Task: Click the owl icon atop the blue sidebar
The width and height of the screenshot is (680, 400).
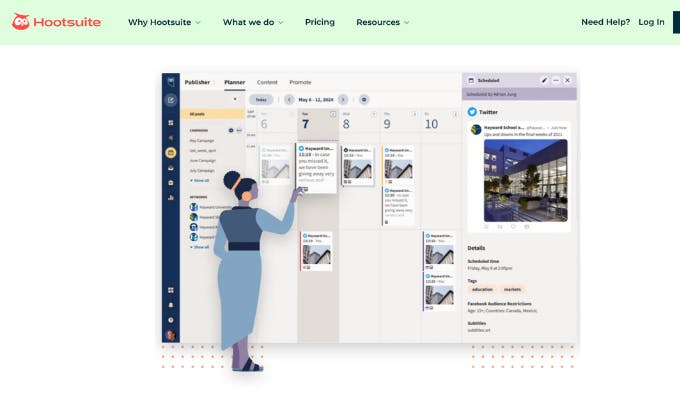Action: tap(171, 82)
